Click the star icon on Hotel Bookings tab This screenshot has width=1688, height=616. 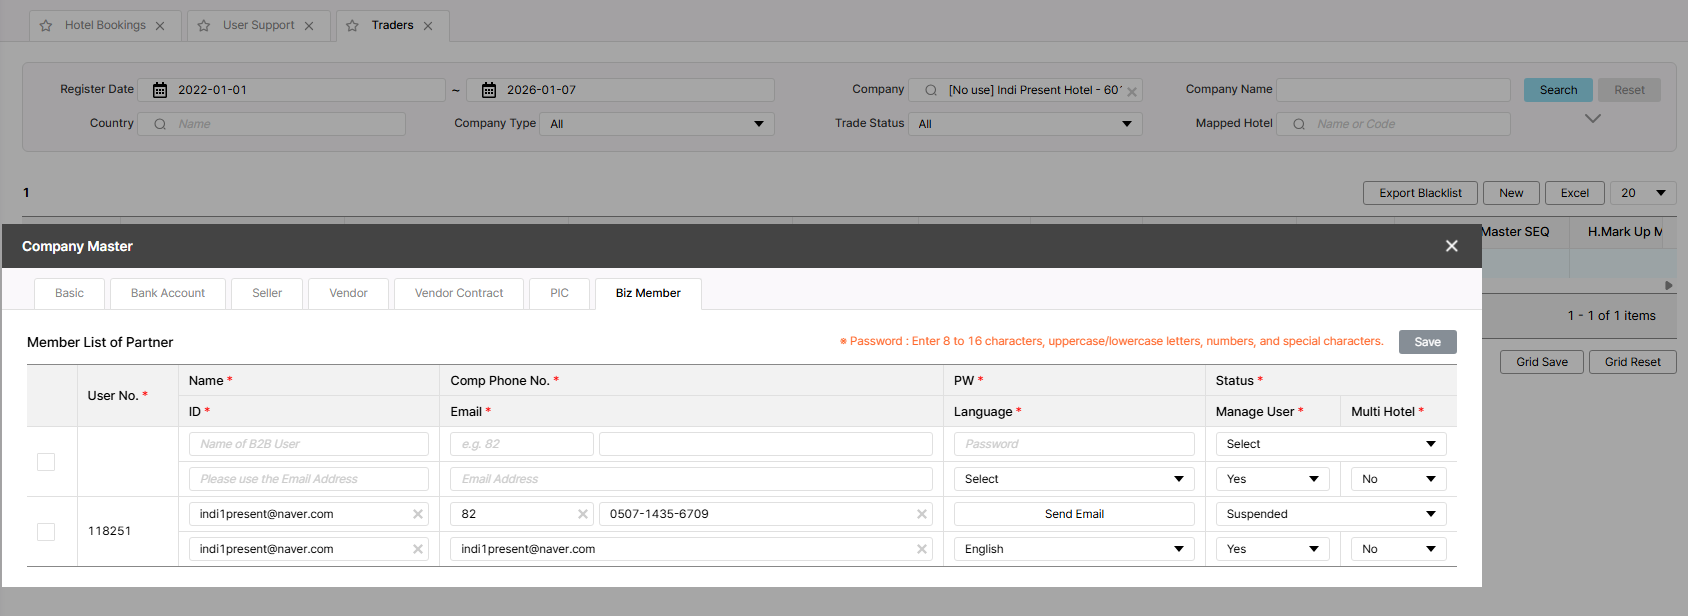[46, 26]
